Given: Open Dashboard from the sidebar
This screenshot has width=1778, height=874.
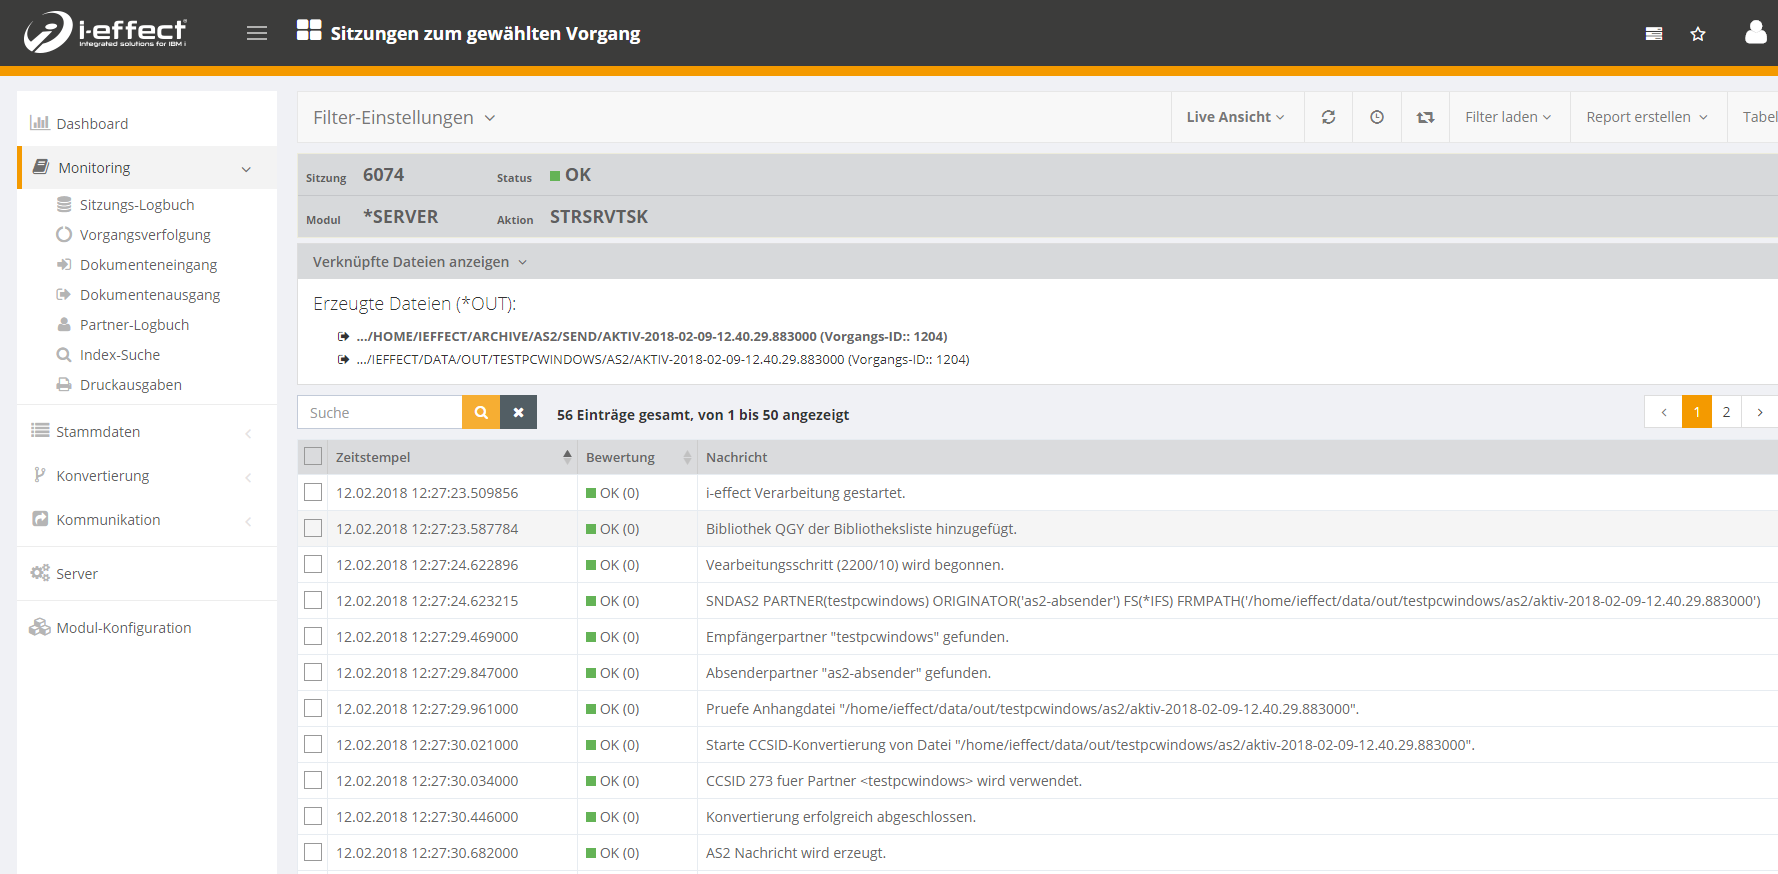Looking at the screenshot, I should coord(92,124).
